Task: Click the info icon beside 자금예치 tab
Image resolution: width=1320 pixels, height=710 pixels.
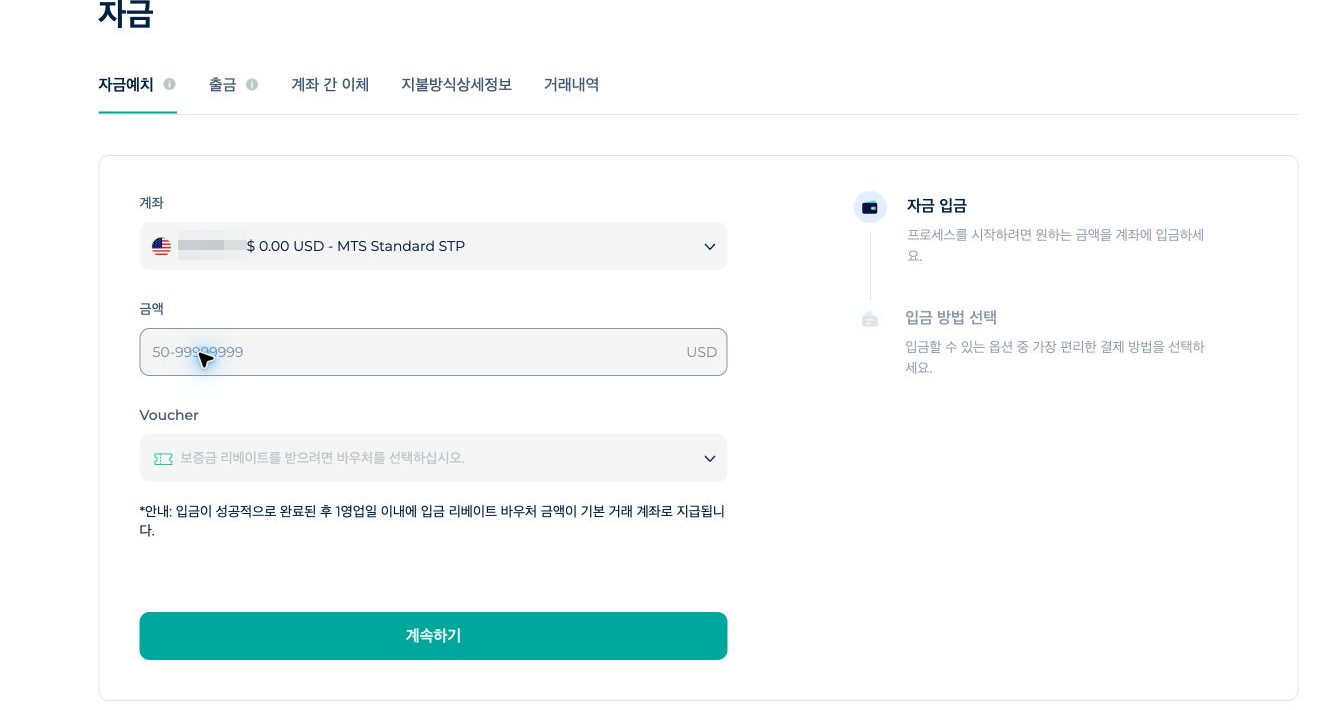Action: [x=169, y=85]
